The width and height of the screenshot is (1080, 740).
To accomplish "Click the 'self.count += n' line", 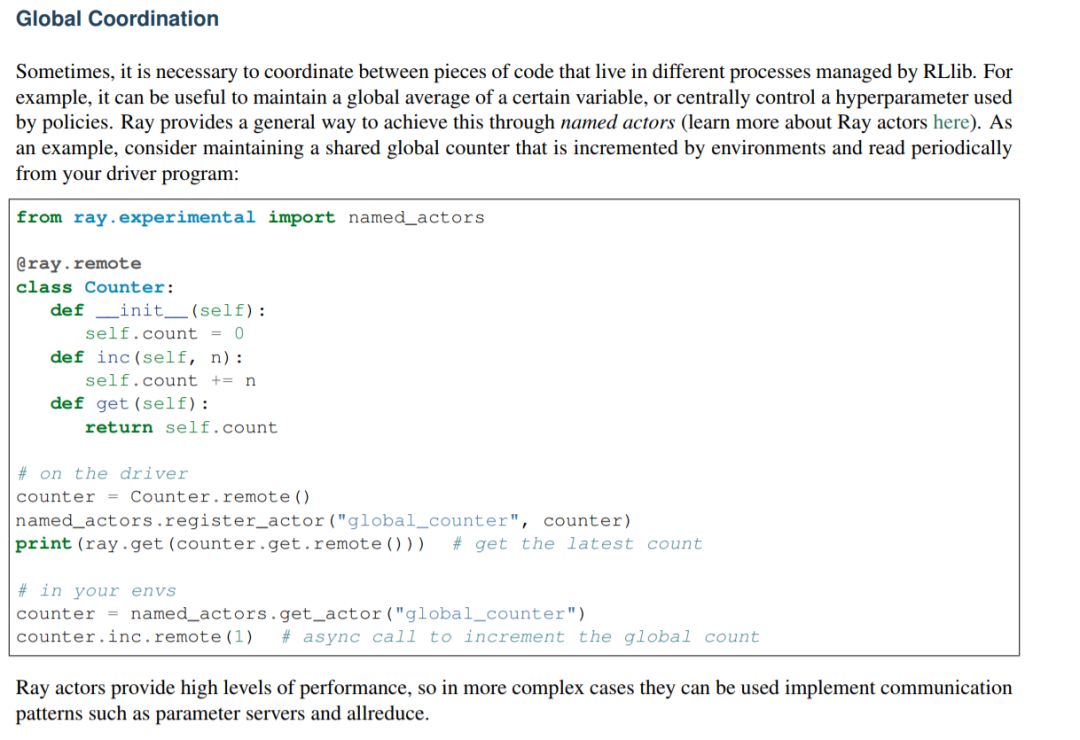I will pyautogui.click(x=170, y=380).
